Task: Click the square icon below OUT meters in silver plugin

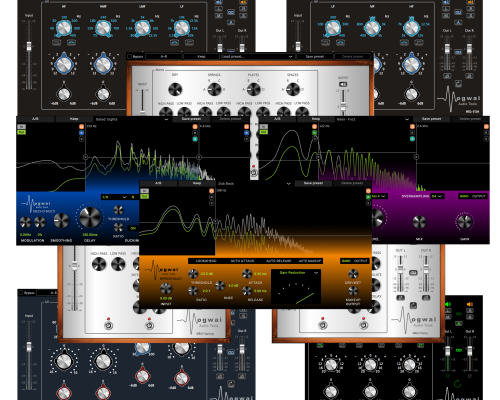Action: point(413,305)
